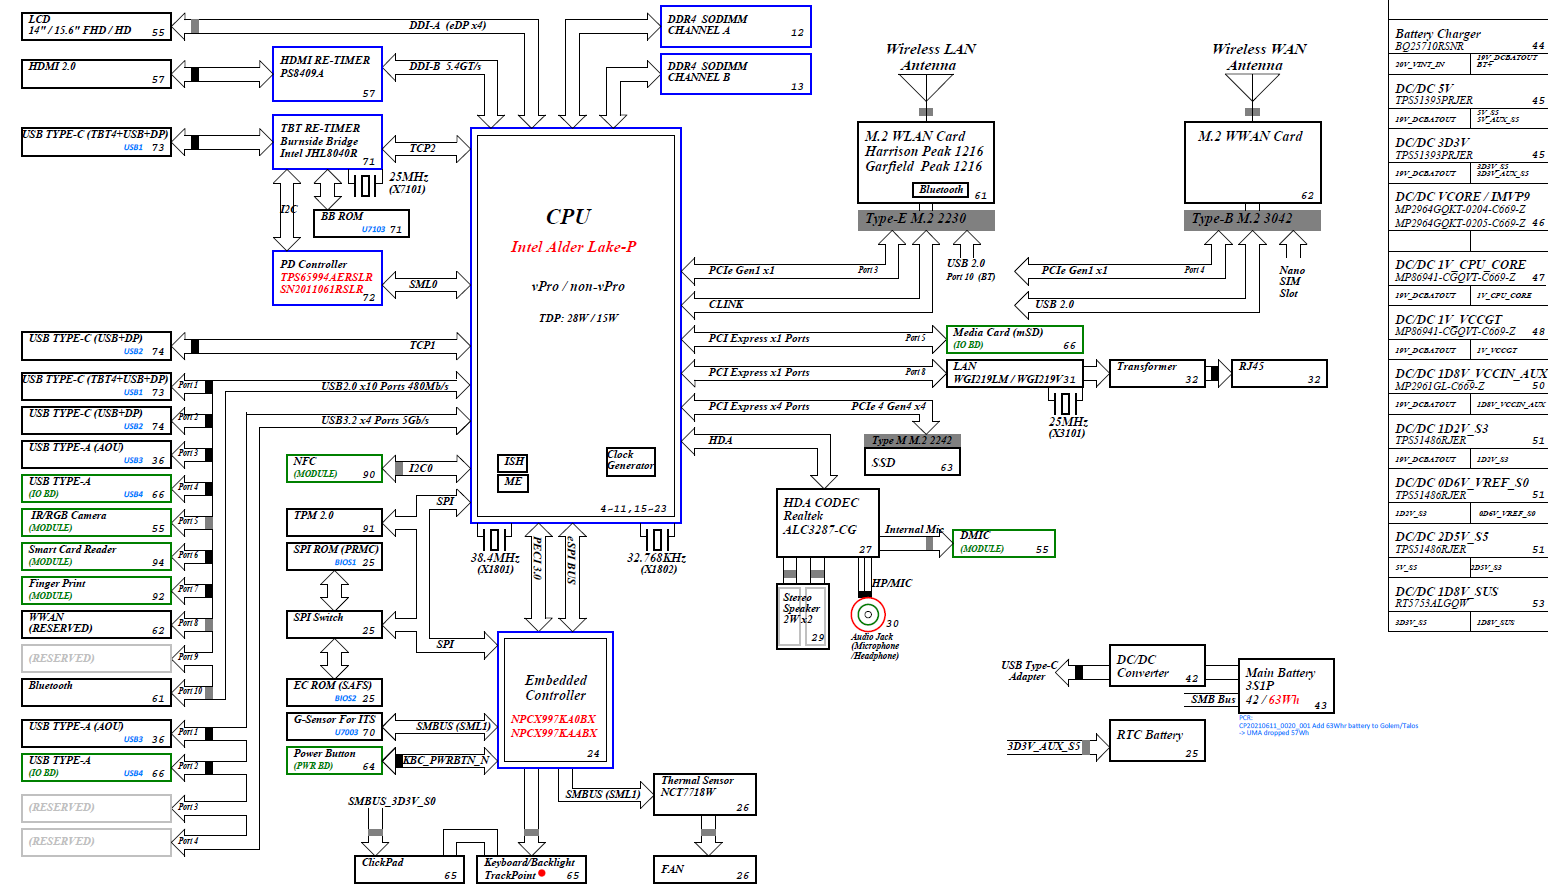
Task: Click the 25MHz crystal X3101 below LAN
Action: [1066, 403]
